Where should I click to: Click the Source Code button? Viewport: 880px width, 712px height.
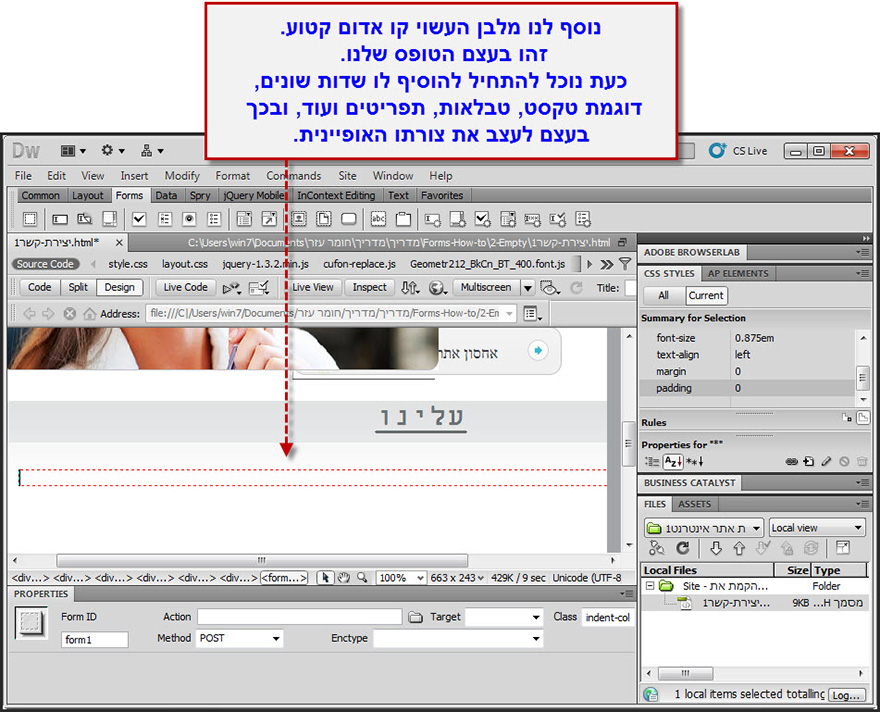pyautogui.click(x=45, y=264)
